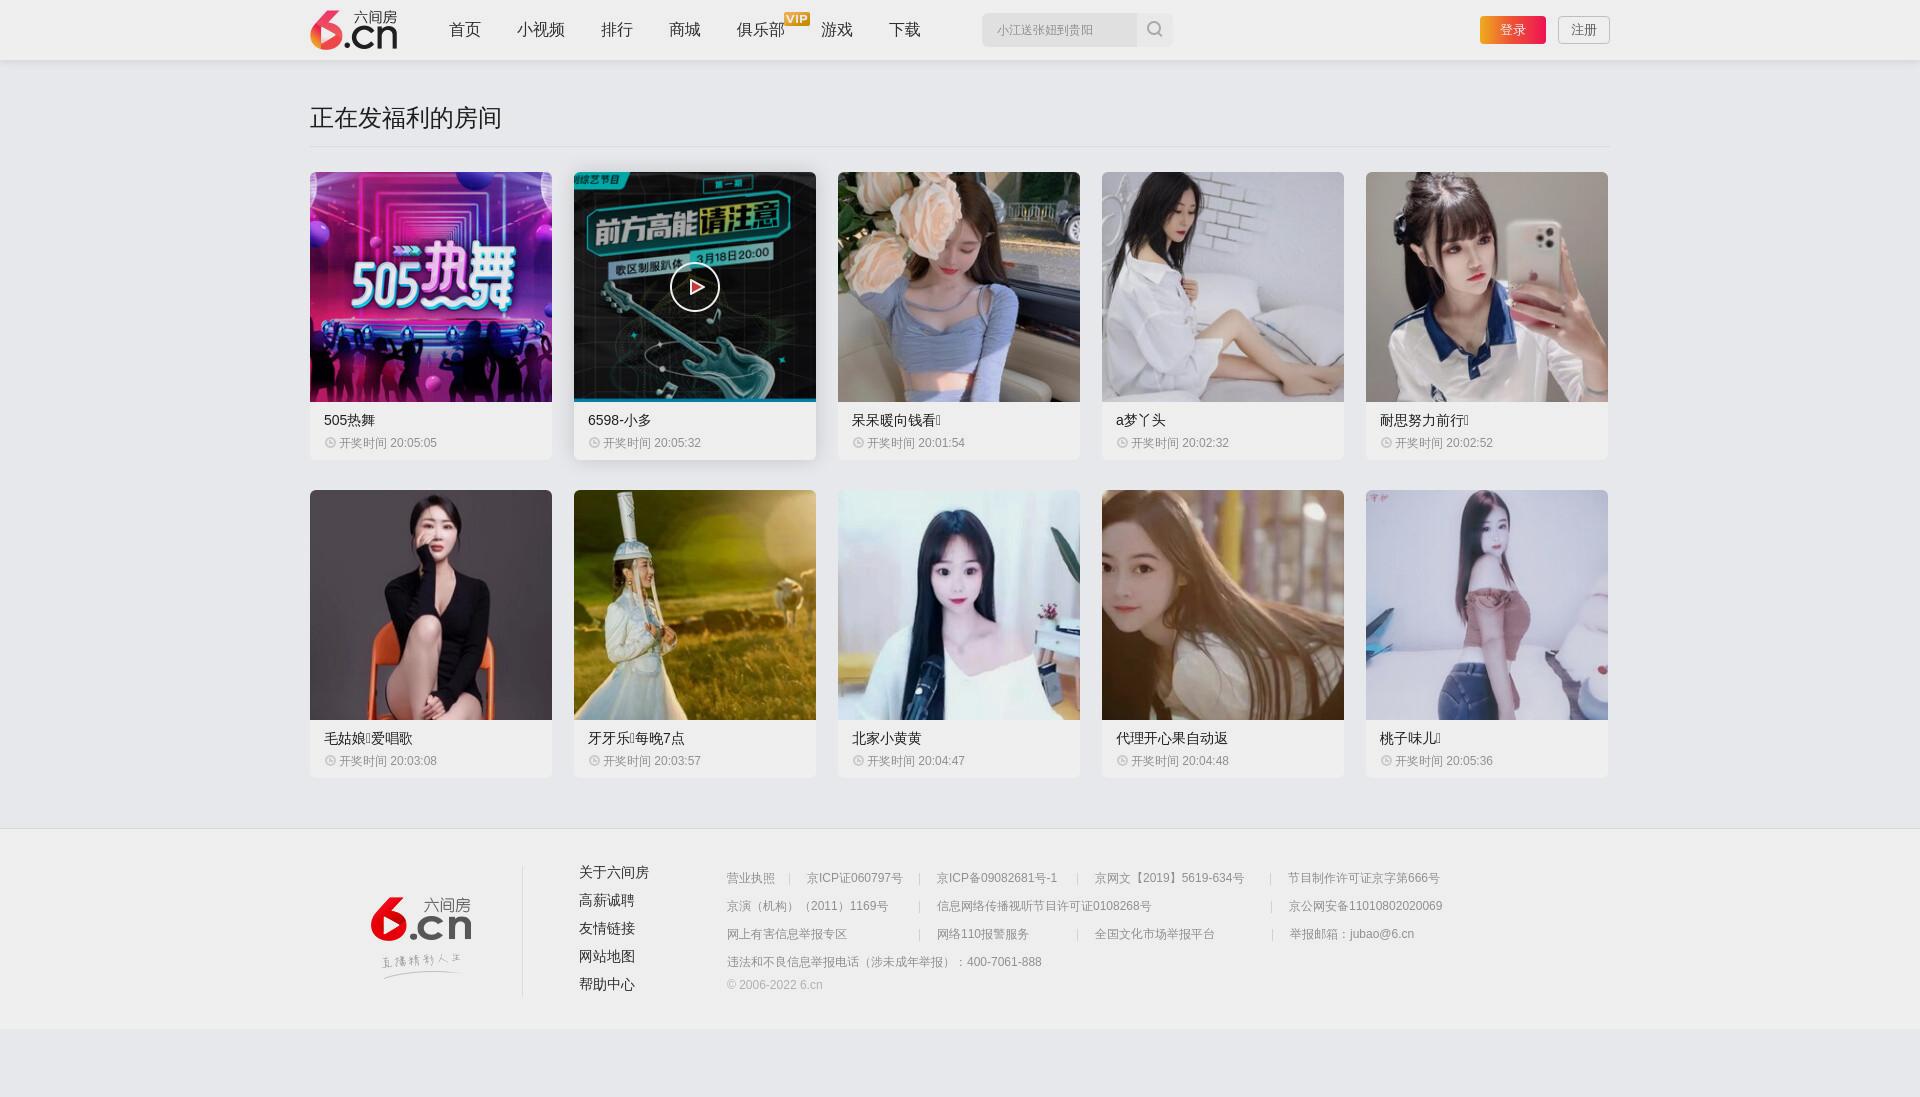Click the 6.cn logo in header
The width and height of the screenshot is (1920, 1097).
coord(354,30)
